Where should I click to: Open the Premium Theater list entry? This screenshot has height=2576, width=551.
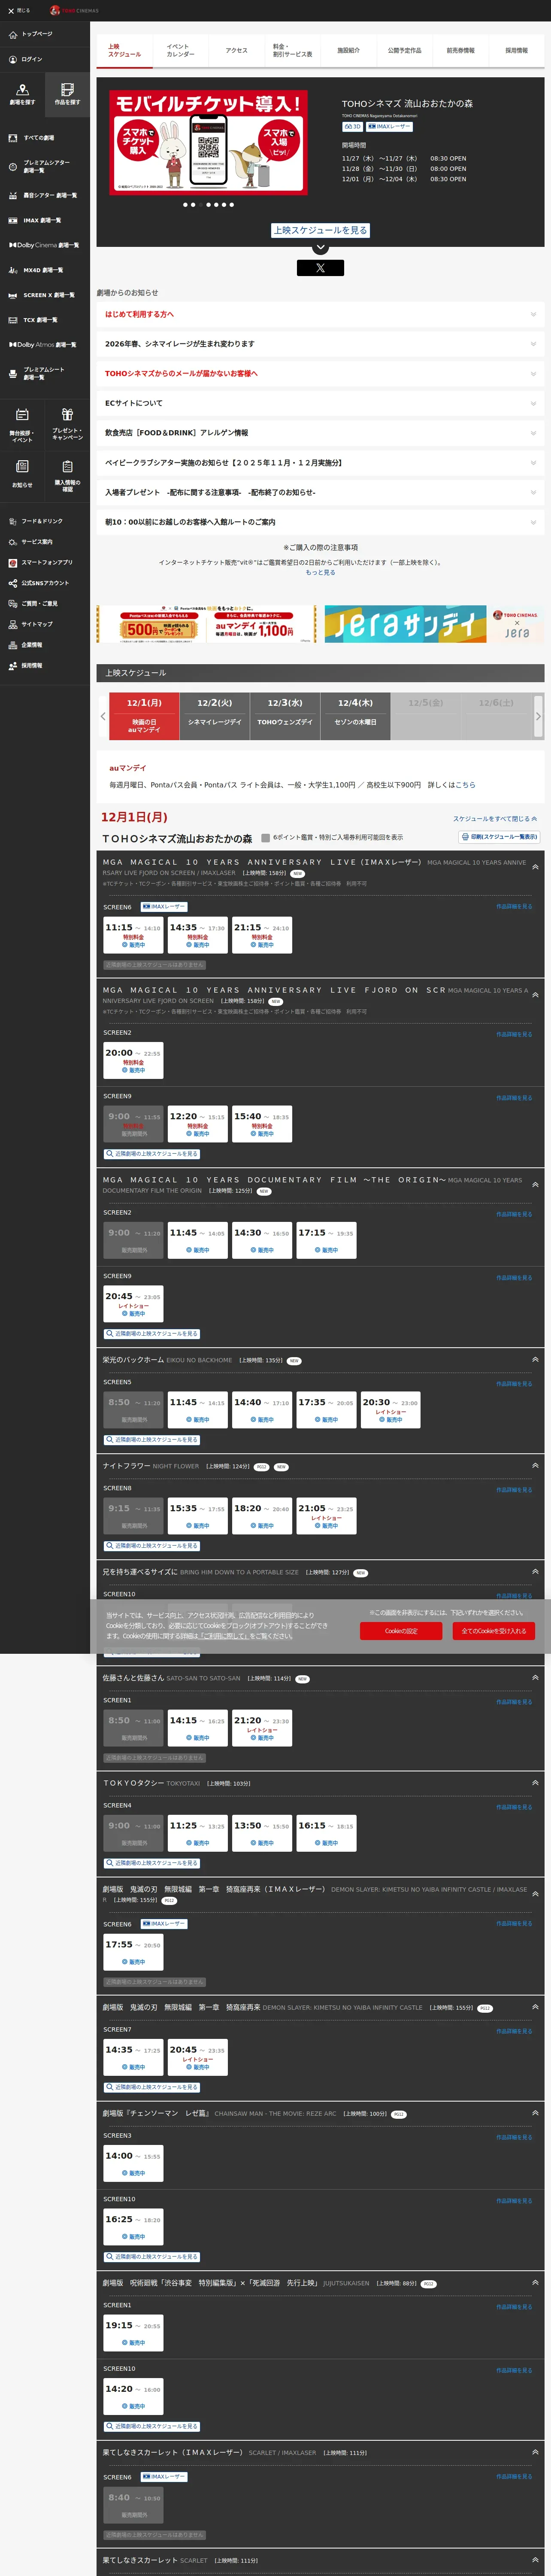click(44, 166)
